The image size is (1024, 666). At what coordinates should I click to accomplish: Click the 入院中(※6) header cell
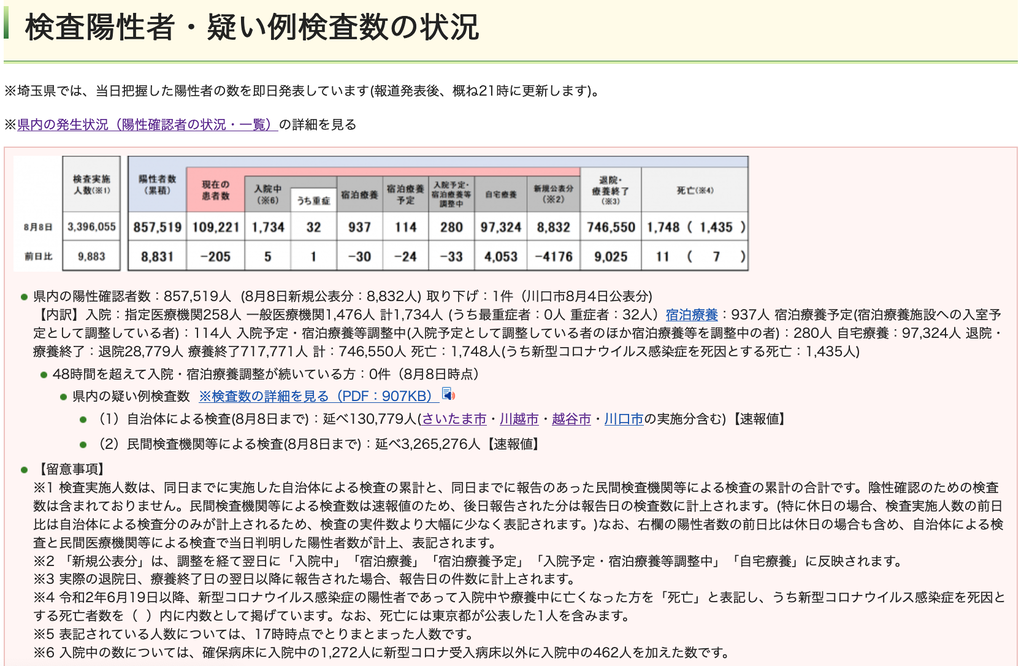coord(268,194)
